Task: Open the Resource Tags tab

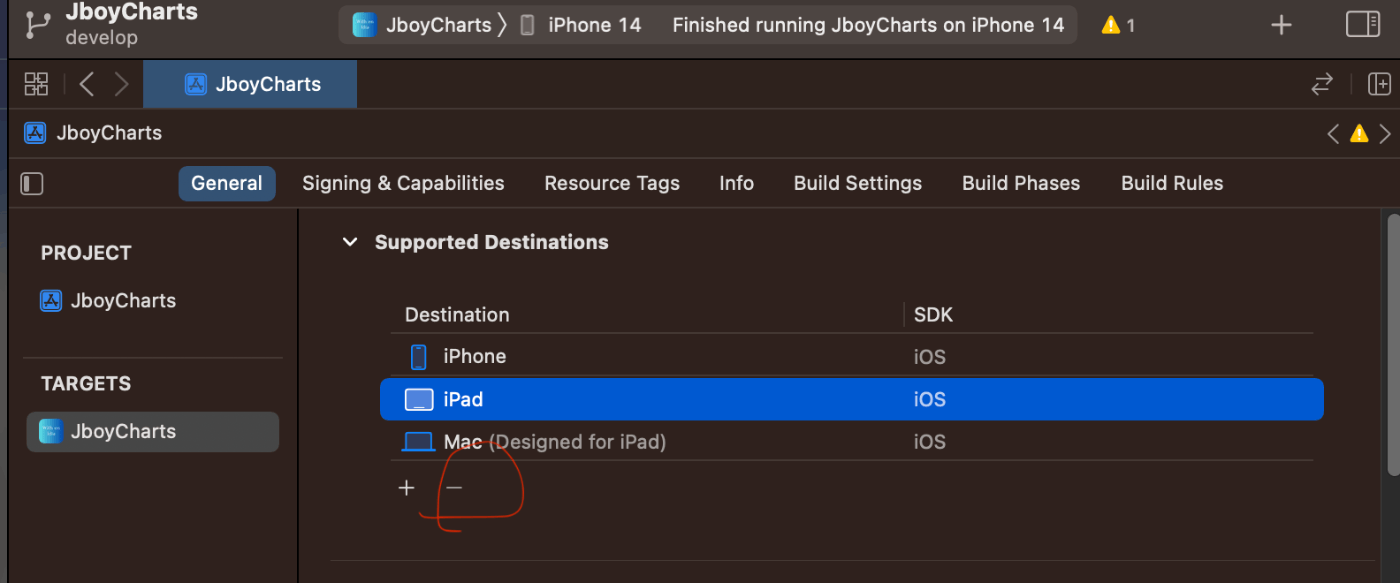Action: (612, 183)
